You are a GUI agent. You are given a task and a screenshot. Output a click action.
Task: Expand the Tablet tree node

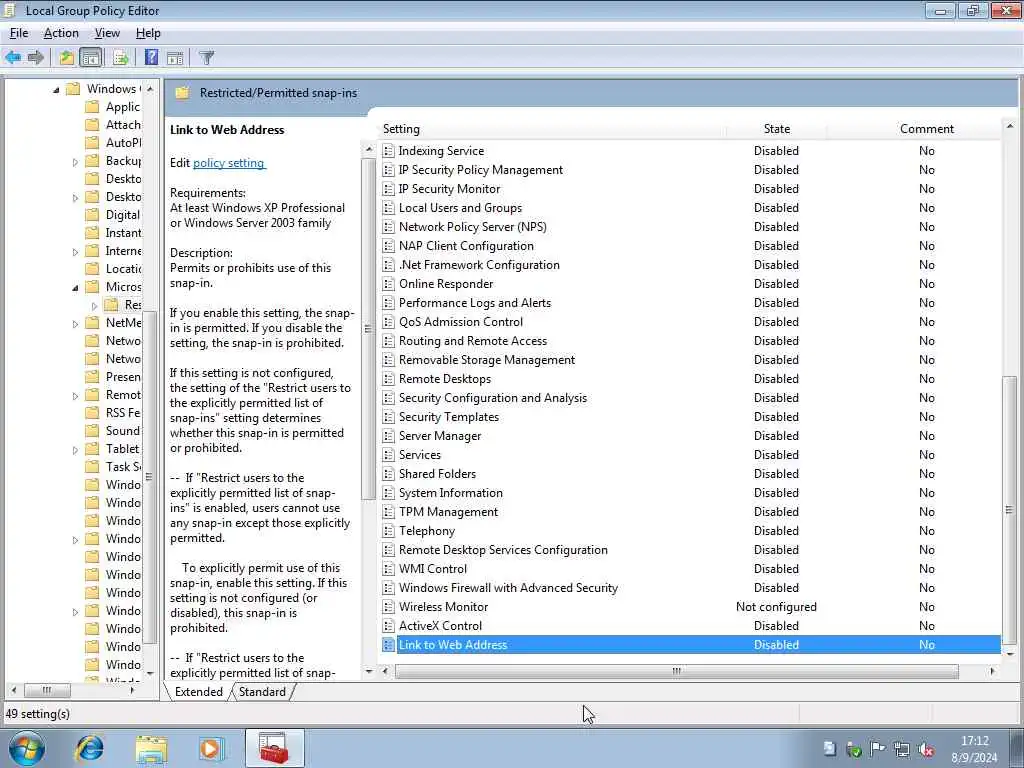[x=75, y=450]
